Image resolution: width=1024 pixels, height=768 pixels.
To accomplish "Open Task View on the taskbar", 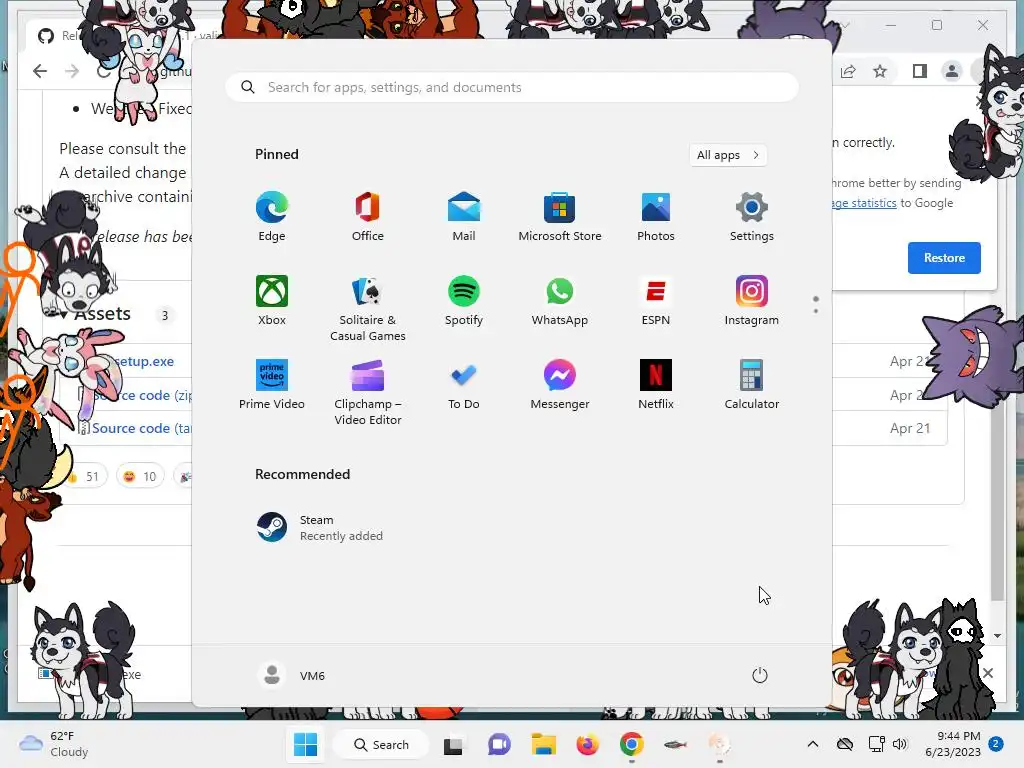I will [453, 744].
